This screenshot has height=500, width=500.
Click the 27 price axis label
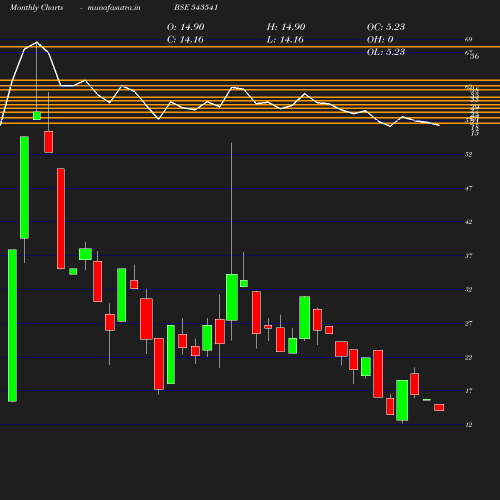468,323
